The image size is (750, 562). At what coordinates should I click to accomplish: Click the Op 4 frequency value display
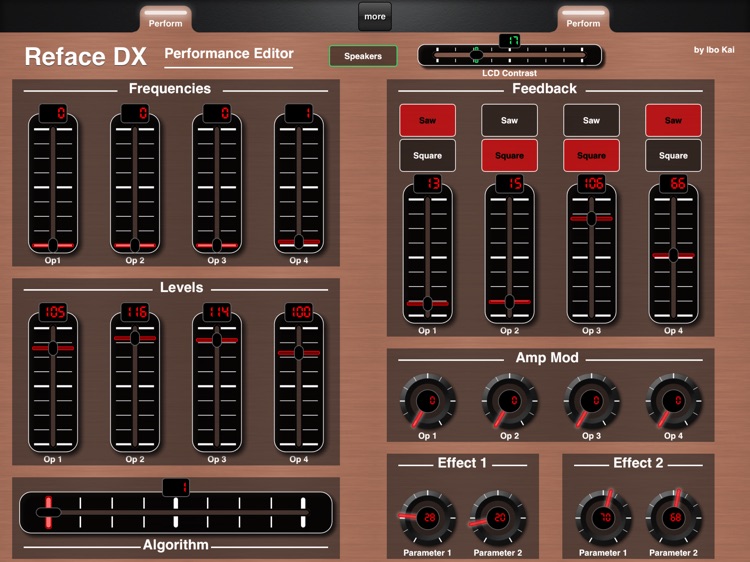click(299, 113)
